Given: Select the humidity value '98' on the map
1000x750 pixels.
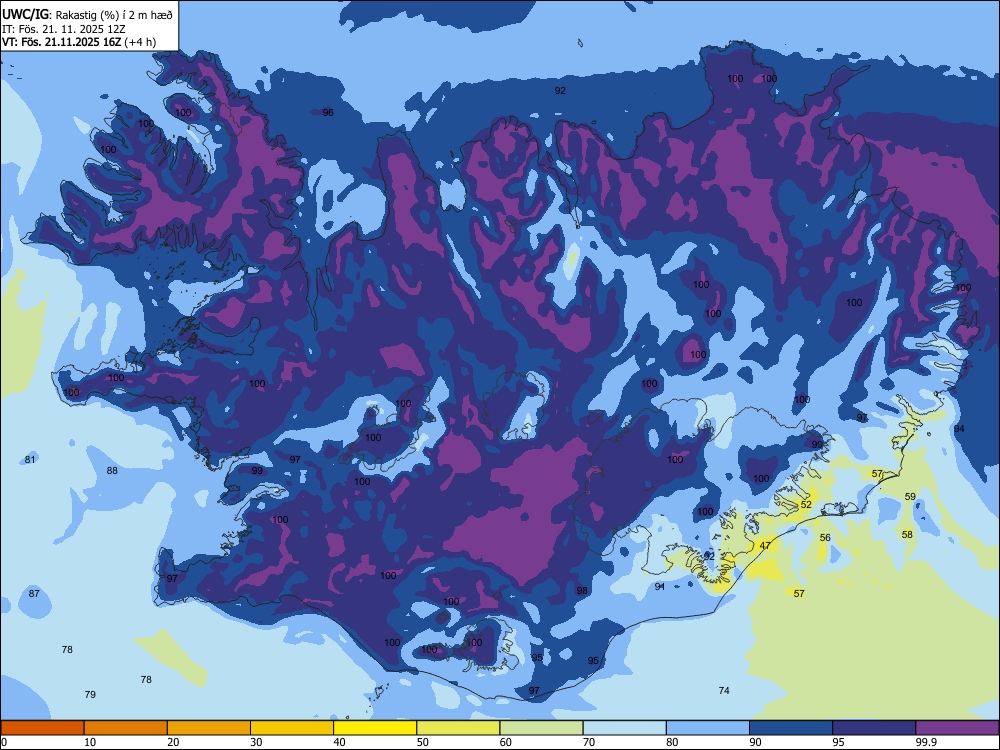Looking at the screenshot, I should pyautogui.click(x=582, y=591).
